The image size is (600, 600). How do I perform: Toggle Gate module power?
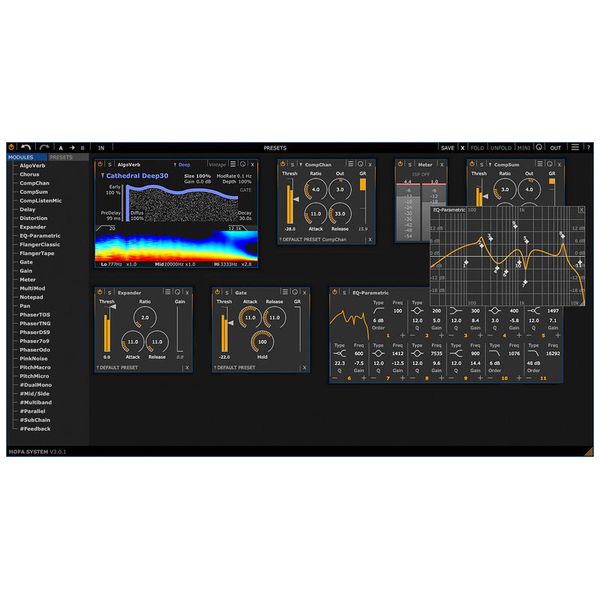[218, 292]
